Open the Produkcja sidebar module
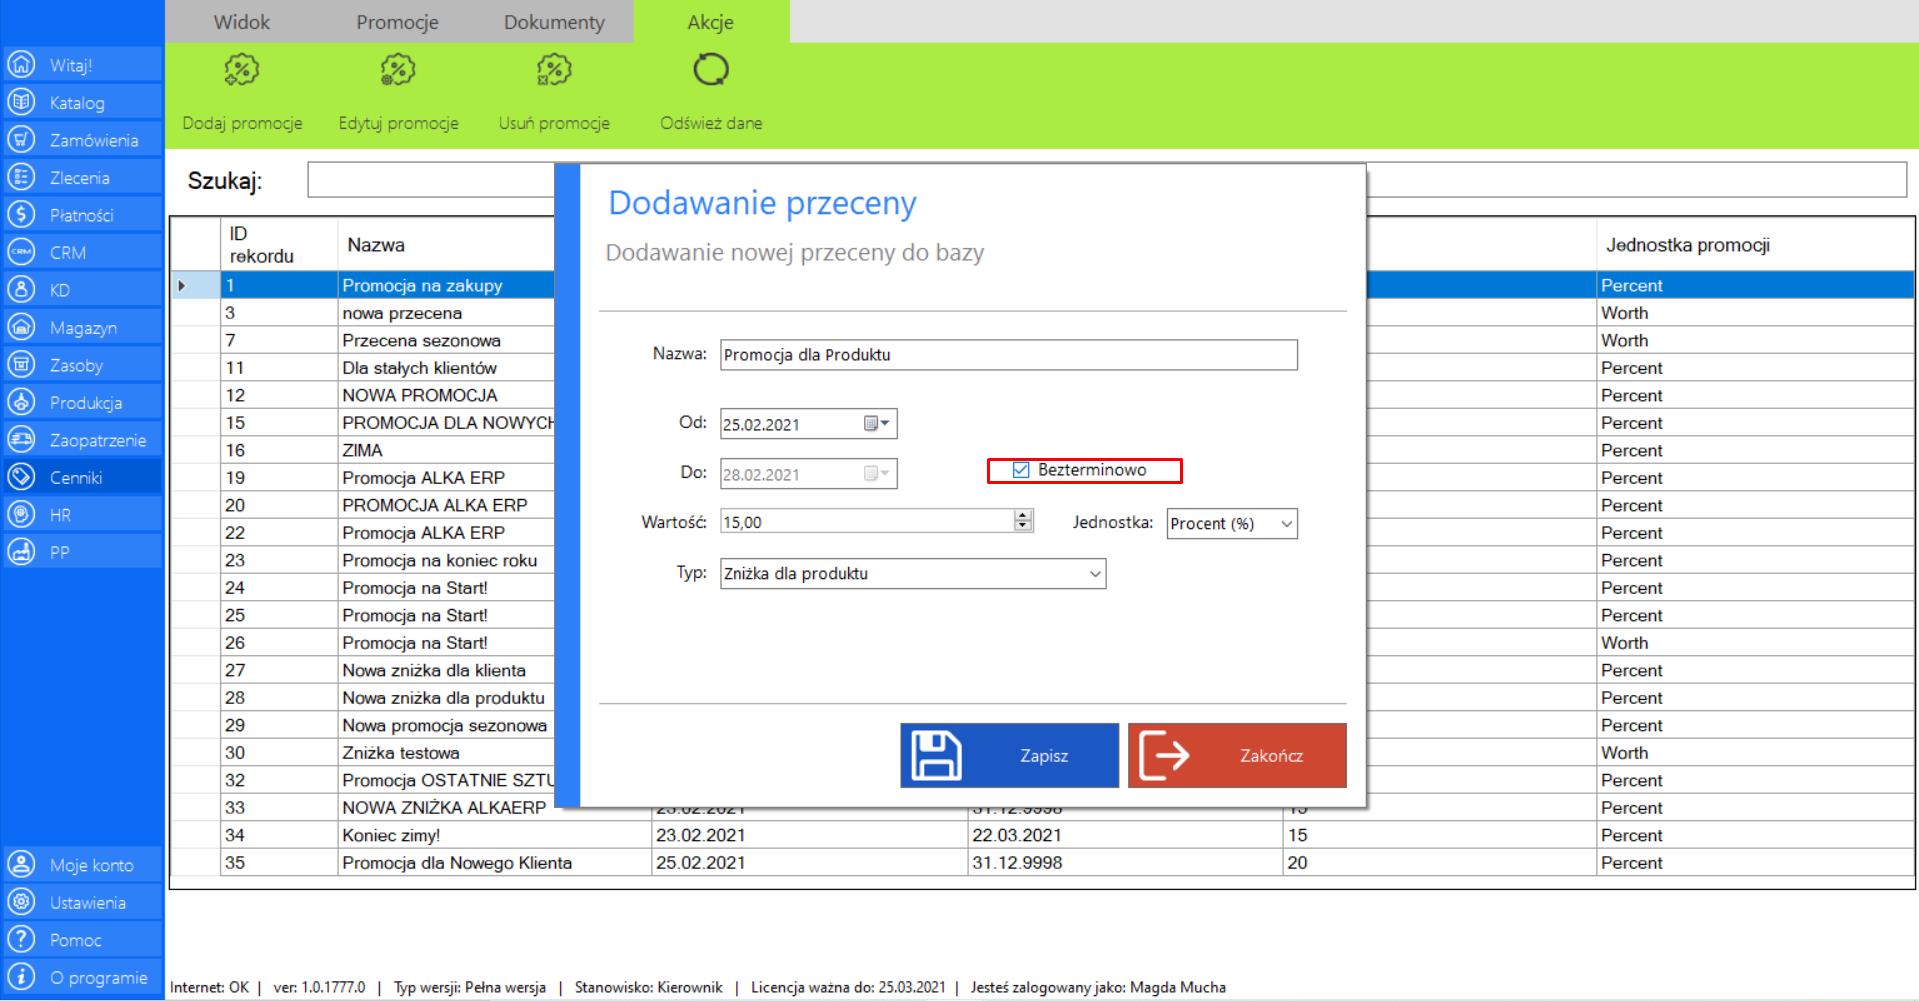The width and height of the screenshot is (1919, 1001). tap(85, 403)
